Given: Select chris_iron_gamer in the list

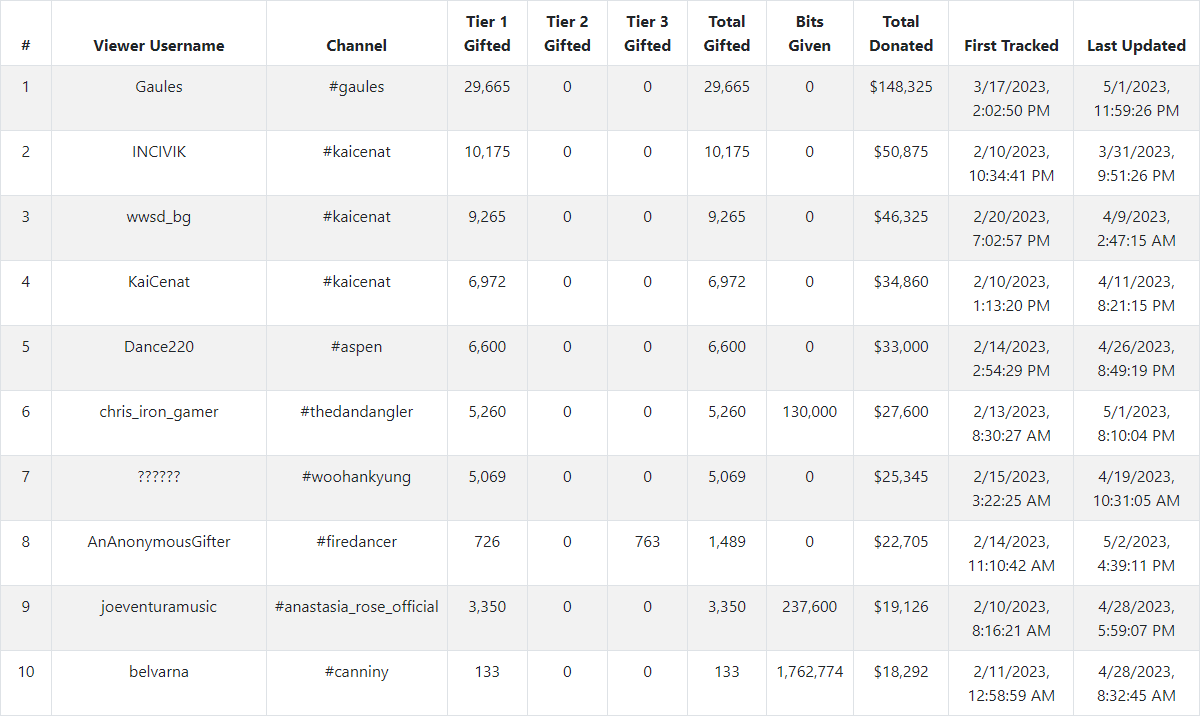Looking at the screenshot, I should pyautogui.click(x=159, y=412).
